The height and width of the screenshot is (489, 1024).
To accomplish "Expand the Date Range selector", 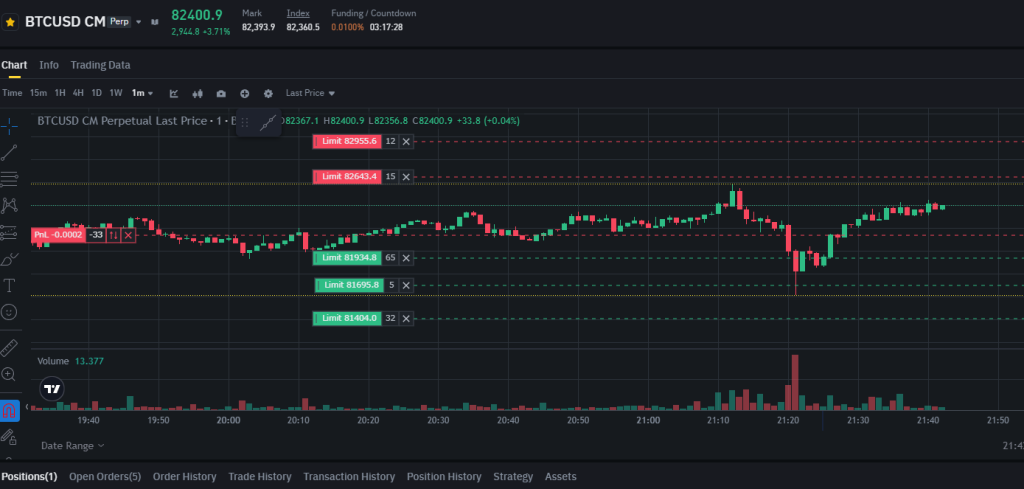I will click(x=72, y=445).
